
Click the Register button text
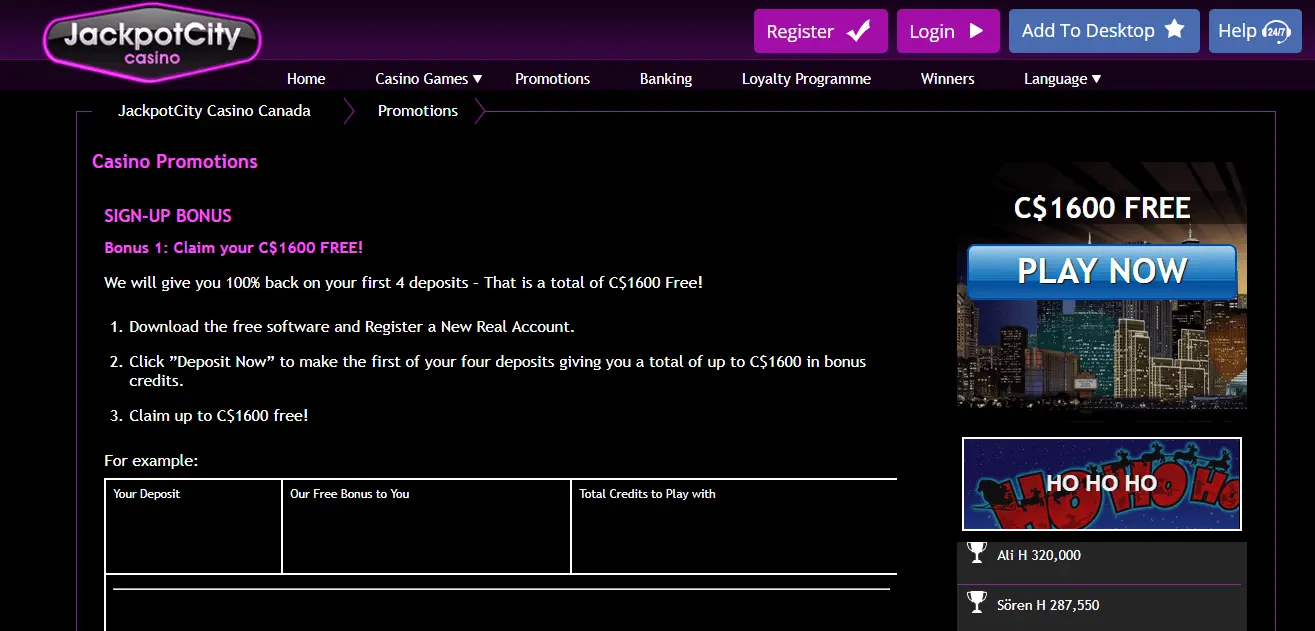pos(800,31)
